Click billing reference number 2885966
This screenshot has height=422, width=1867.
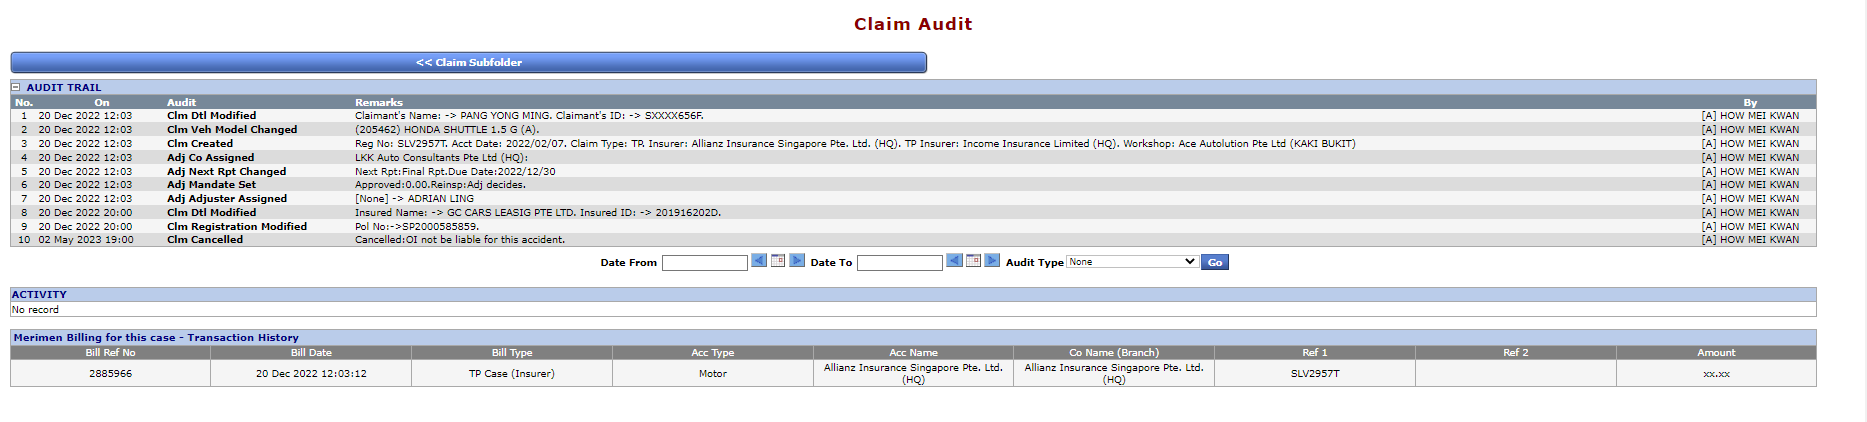coord(110,374)
